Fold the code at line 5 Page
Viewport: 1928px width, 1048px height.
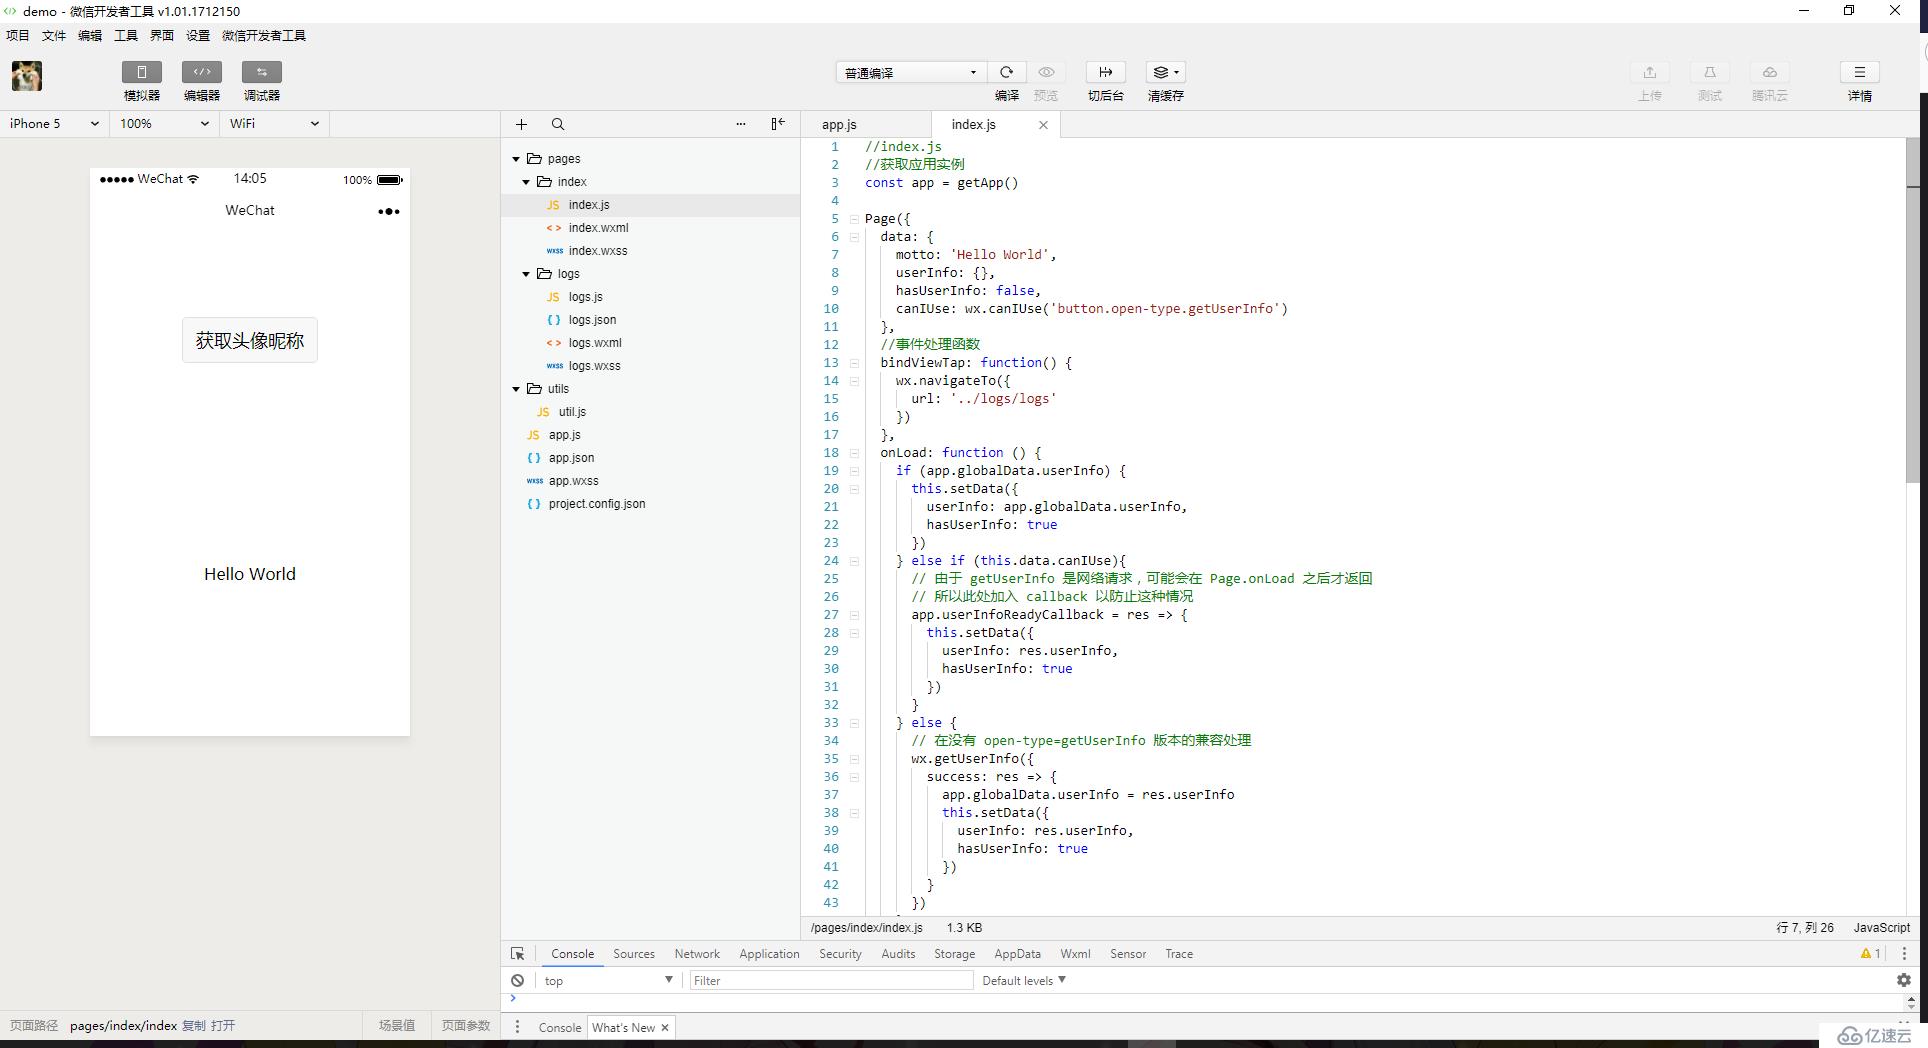tap(854, 219)
